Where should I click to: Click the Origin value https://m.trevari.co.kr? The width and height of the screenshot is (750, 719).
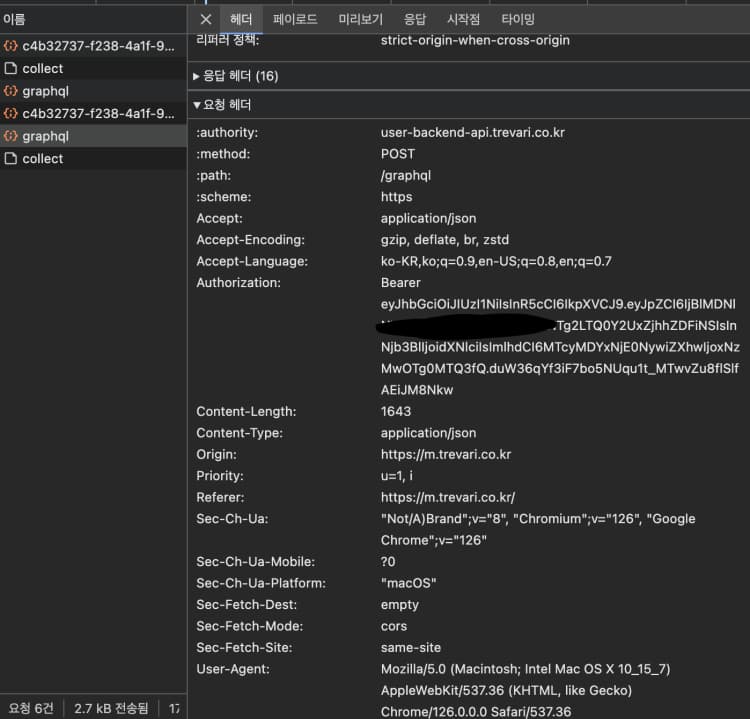pos(446,454)
